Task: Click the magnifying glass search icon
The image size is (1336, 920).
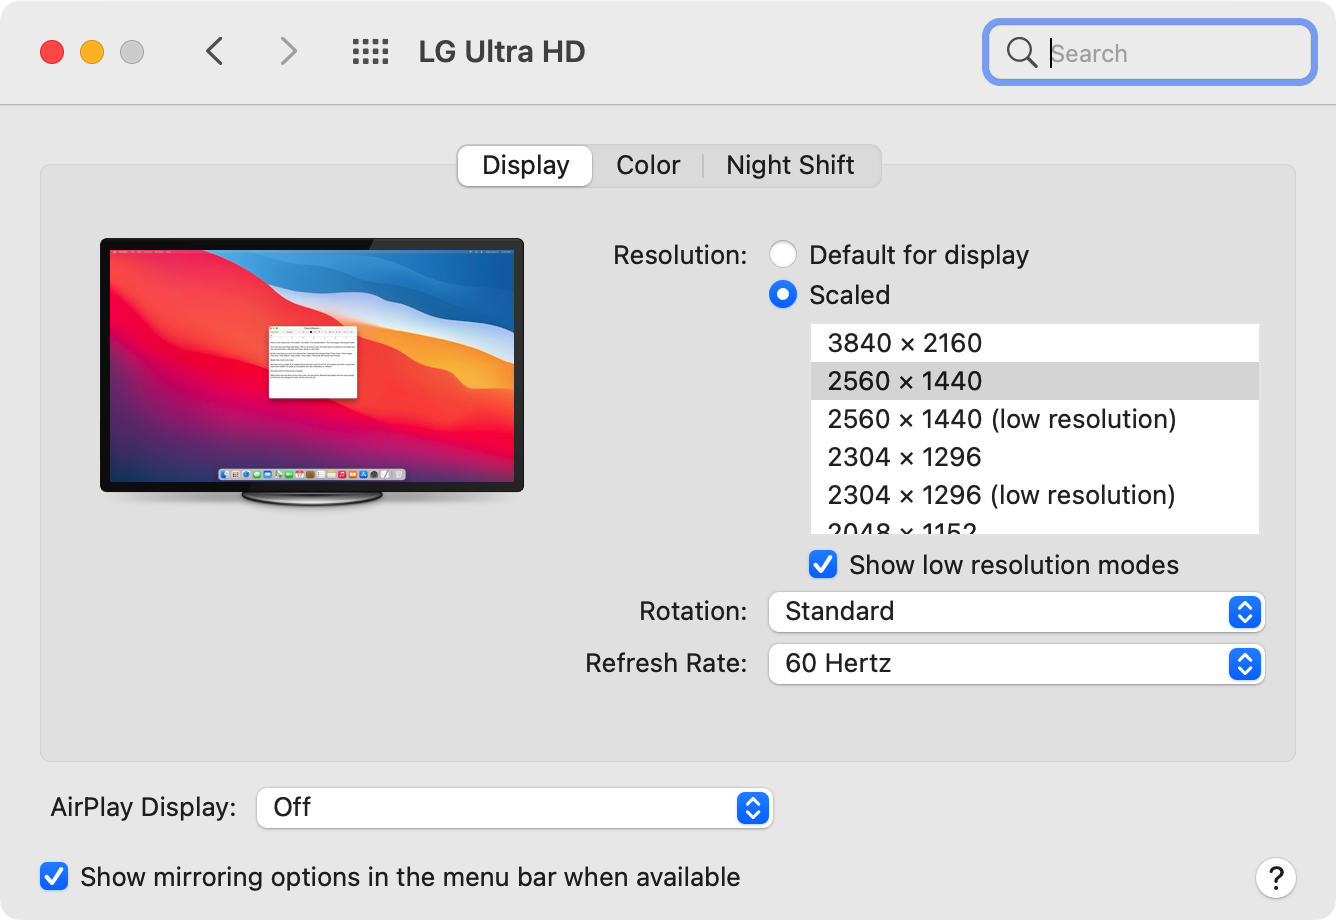Action: click(x=1021, y=52)
